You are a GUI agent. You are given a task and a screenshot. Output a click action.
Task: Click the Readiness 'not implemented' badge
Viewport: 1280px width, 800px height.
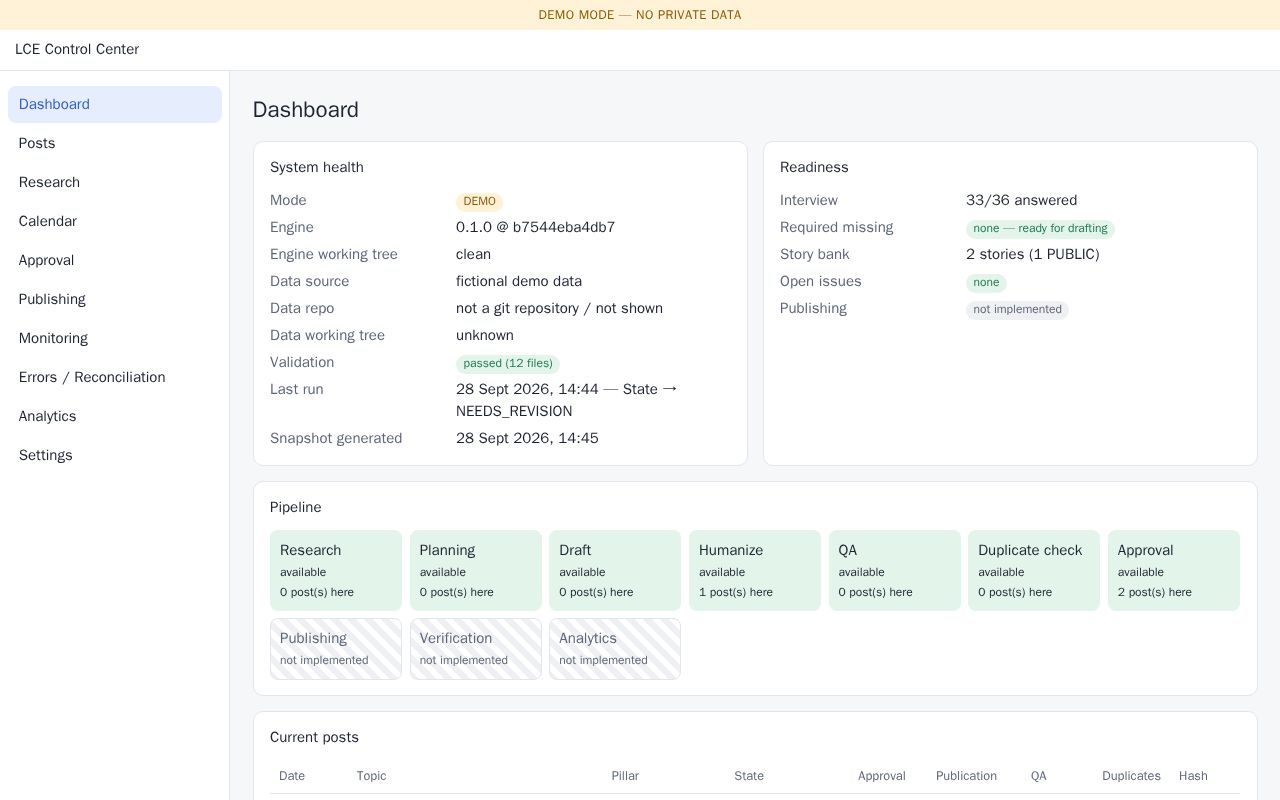point(1017,309)
